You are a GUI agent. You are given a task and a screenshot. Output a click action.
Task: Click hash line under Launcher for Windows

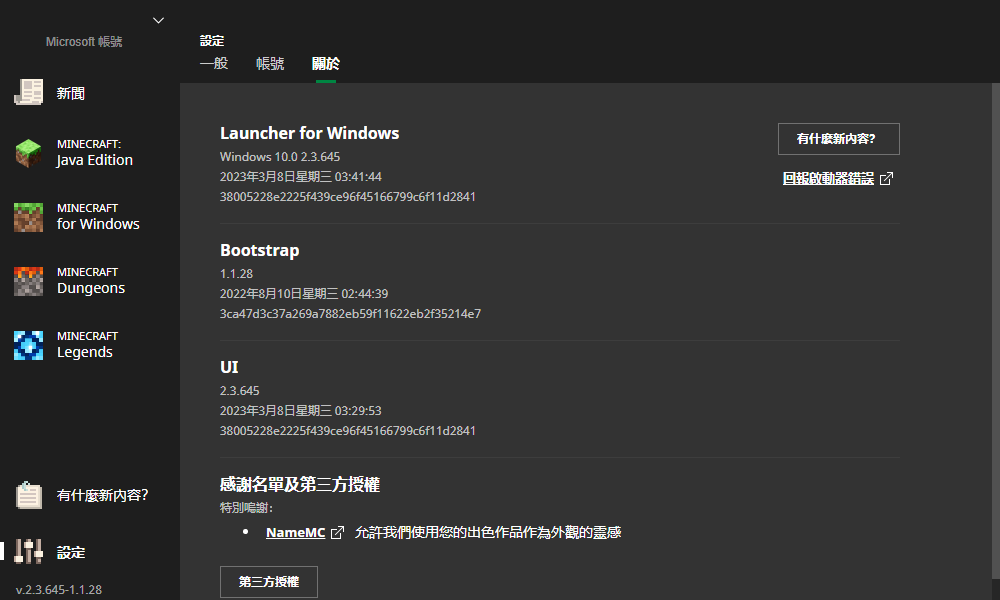coord(348,196)
